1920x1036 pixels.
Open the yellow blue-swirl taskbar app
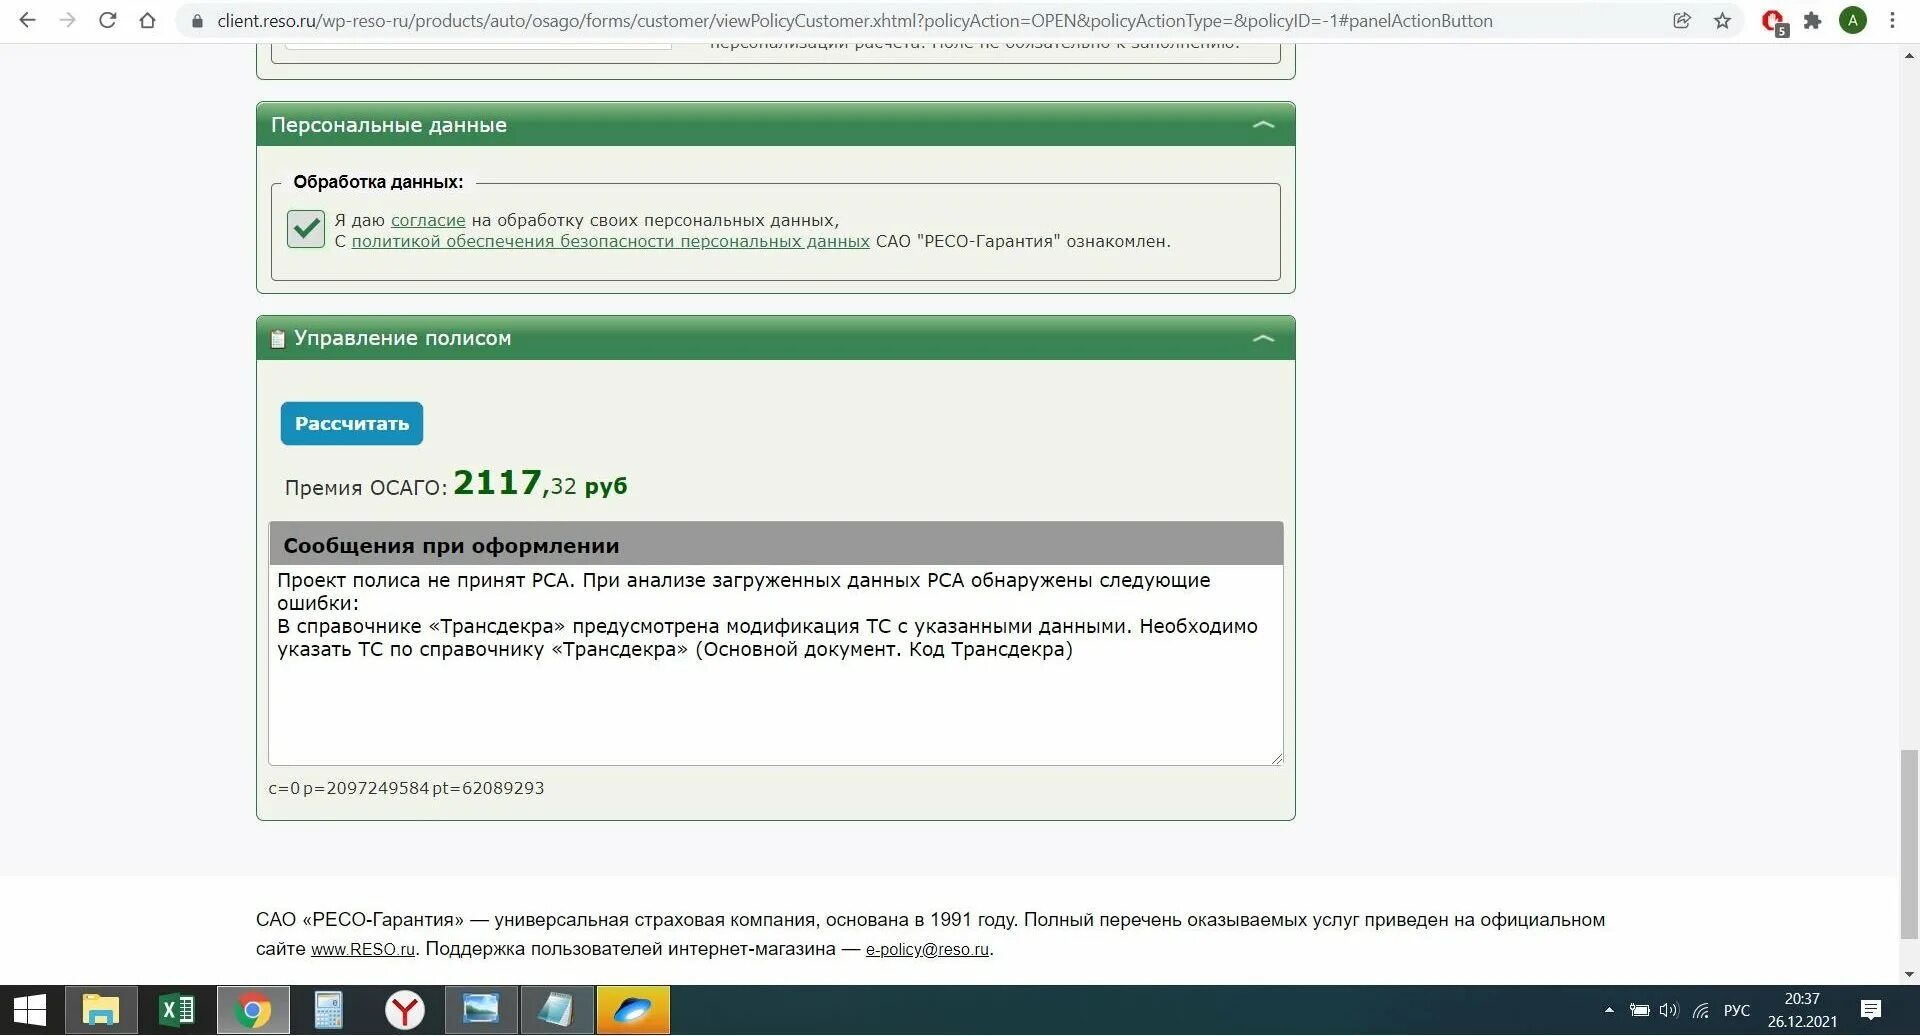pyautogui.click(x=633, y=1011)
